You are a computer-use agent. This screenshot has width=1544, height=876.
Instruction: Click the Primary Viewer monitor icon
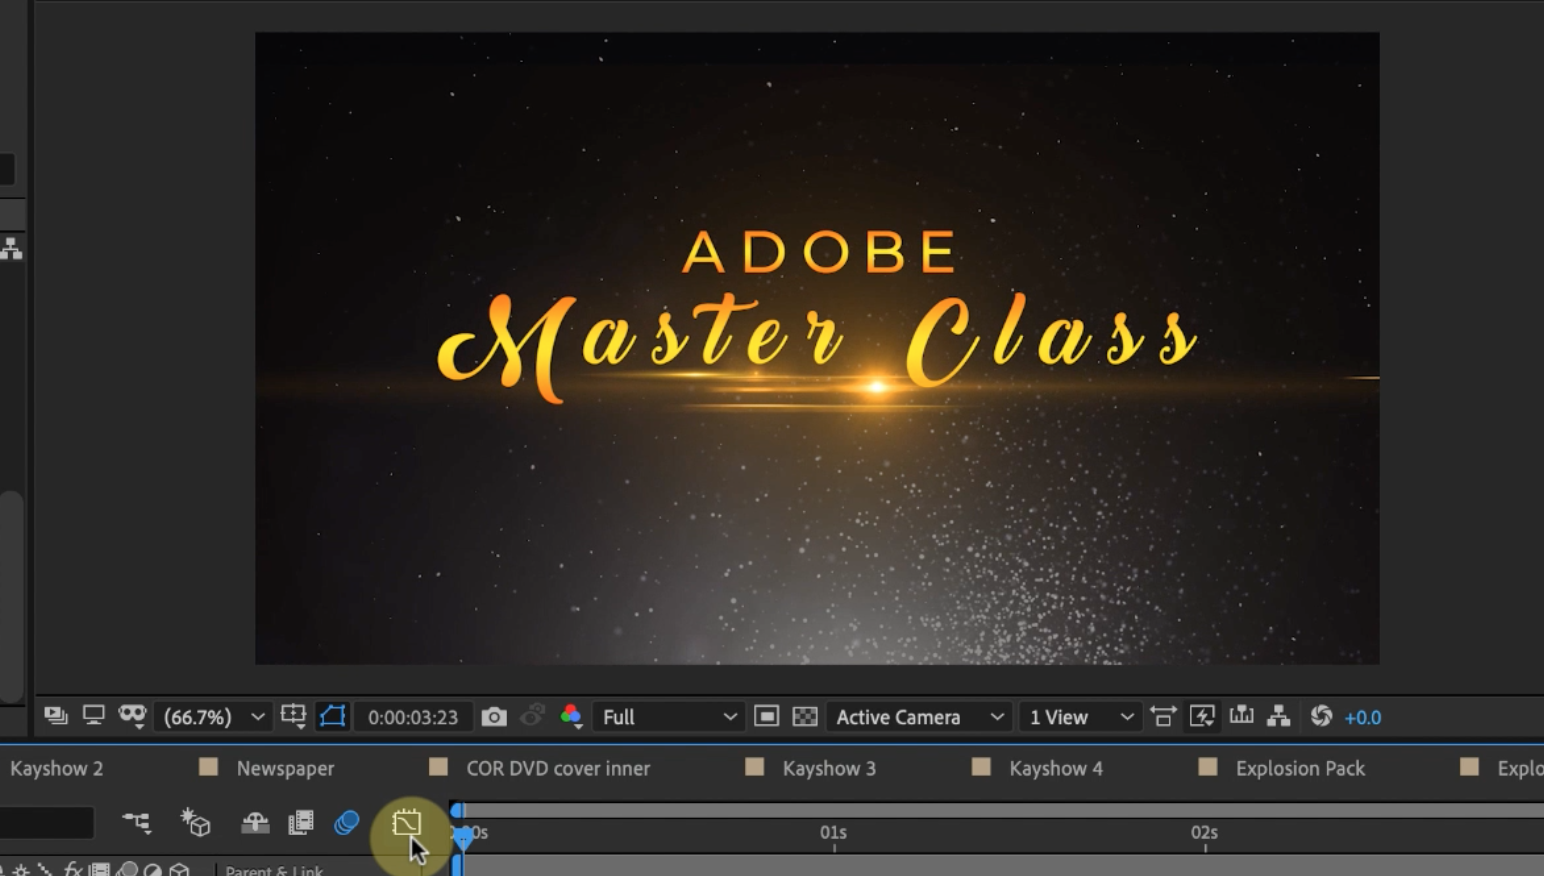tap(93, 716)
